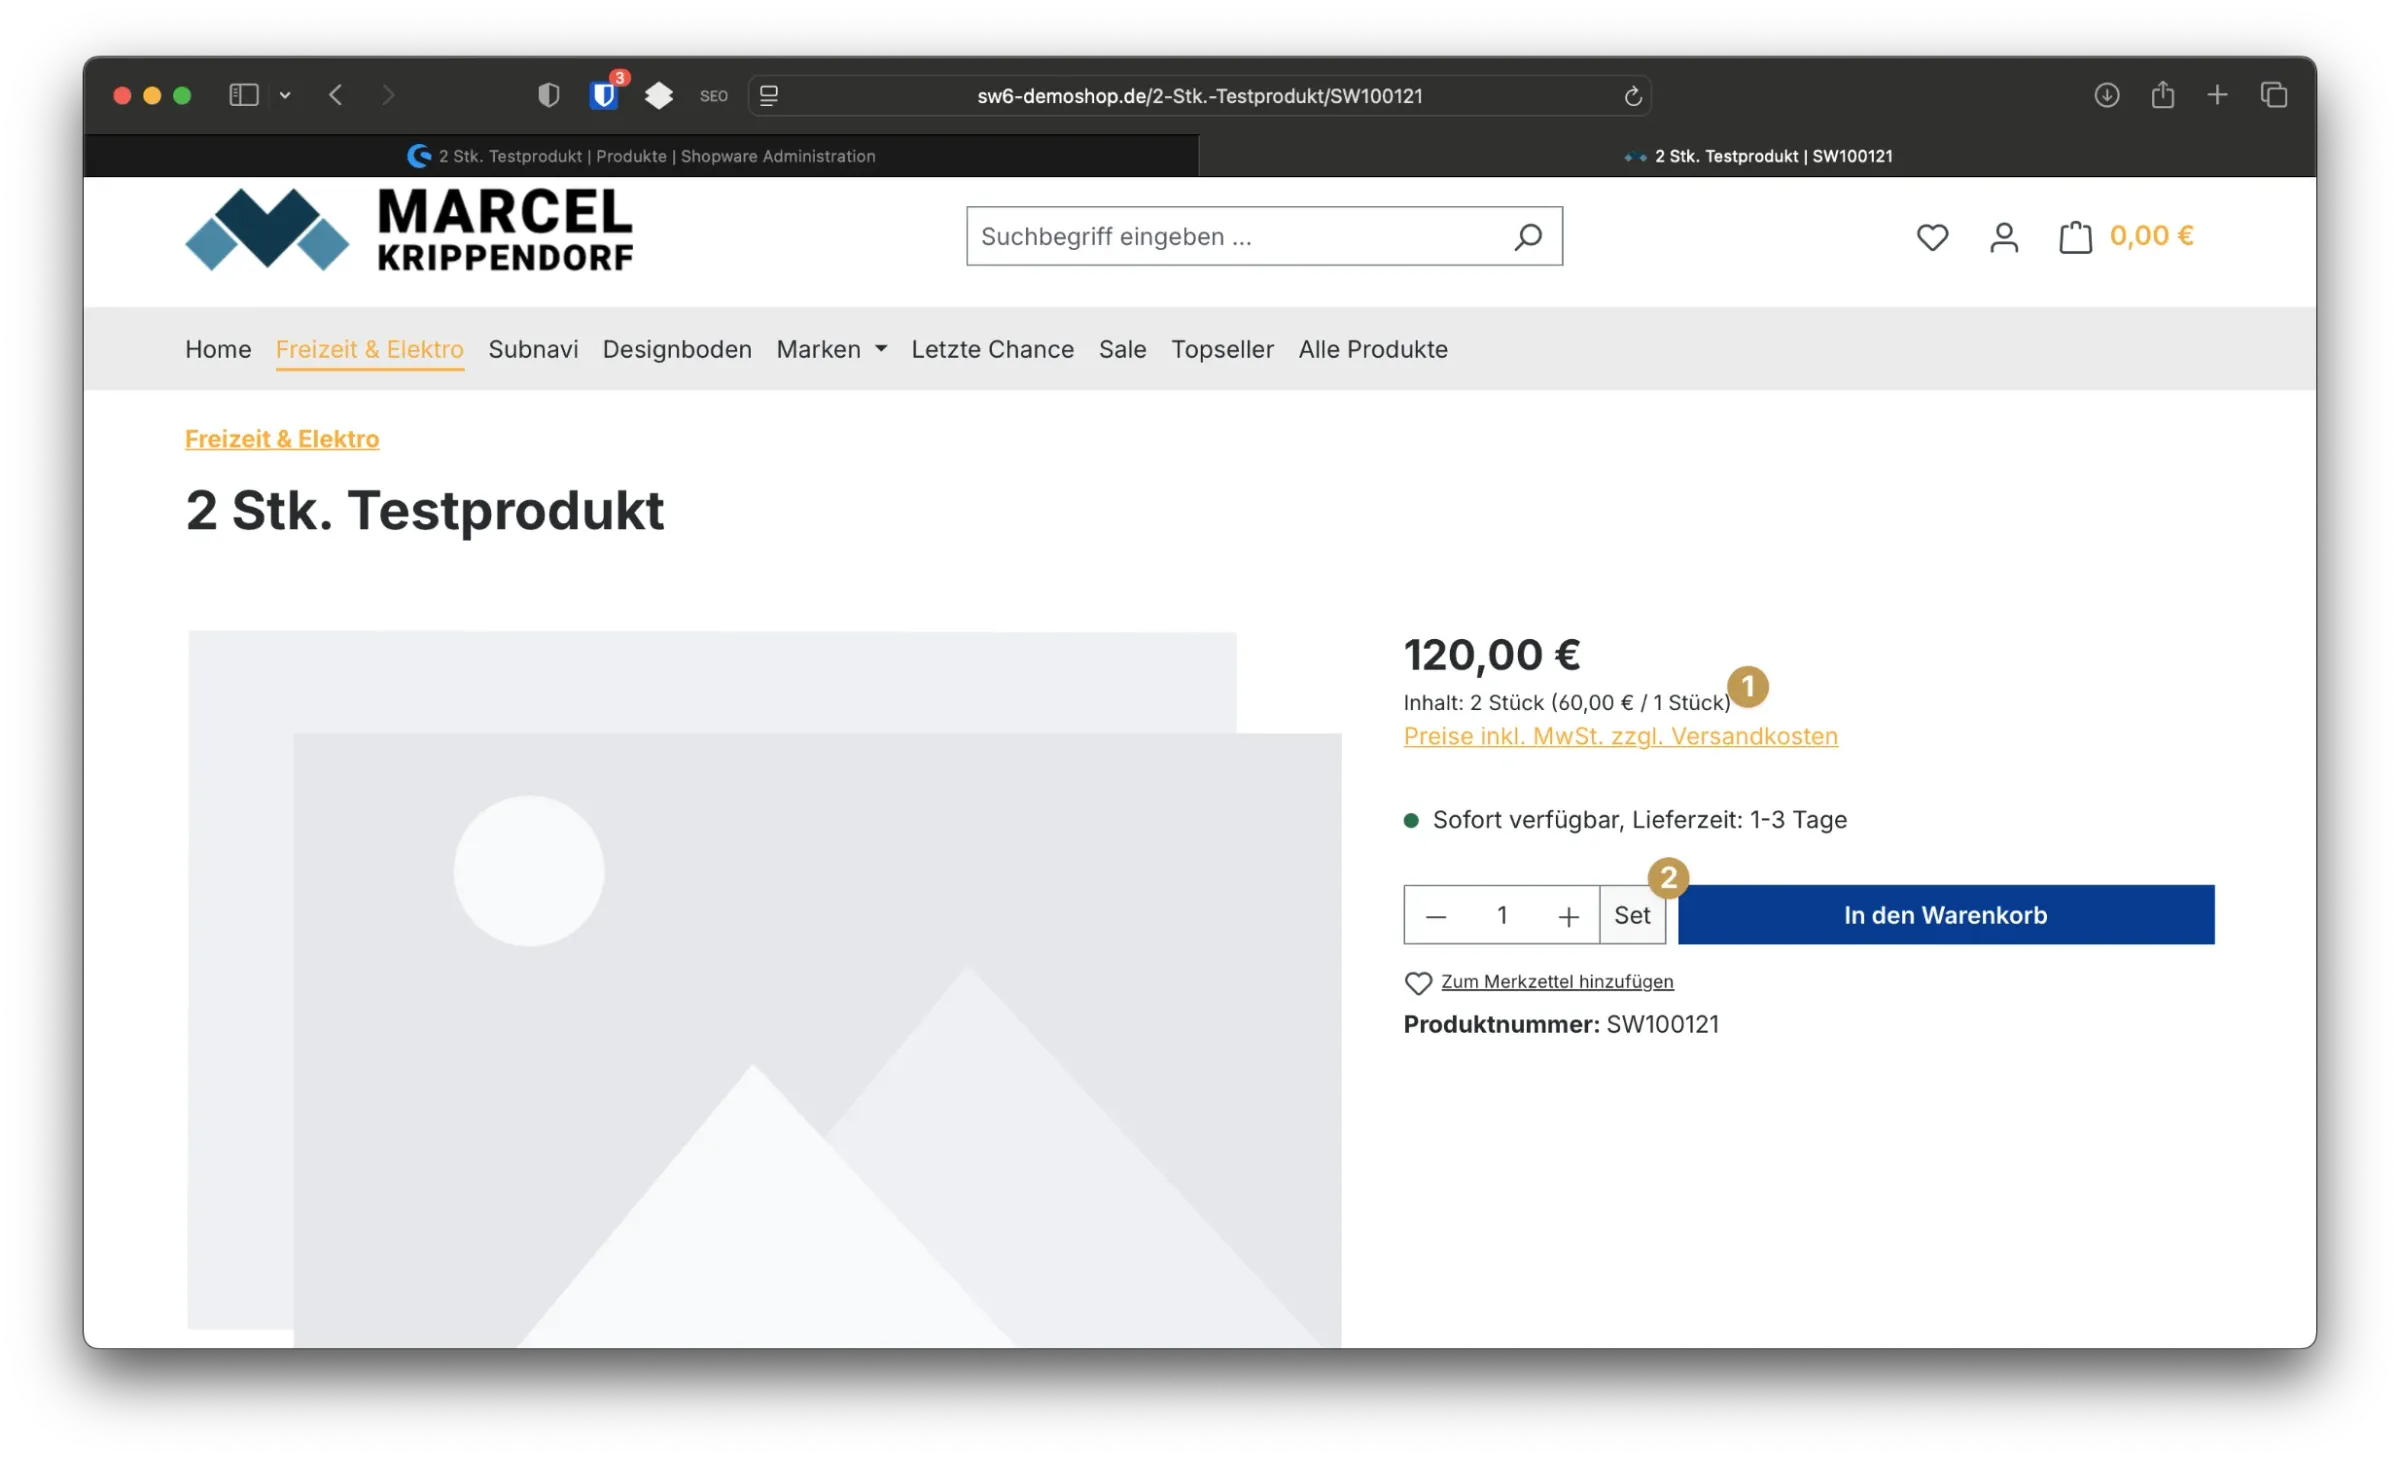Toggle the browser sidebar panel
The image size is (2400, 1459).
(243, 94)
